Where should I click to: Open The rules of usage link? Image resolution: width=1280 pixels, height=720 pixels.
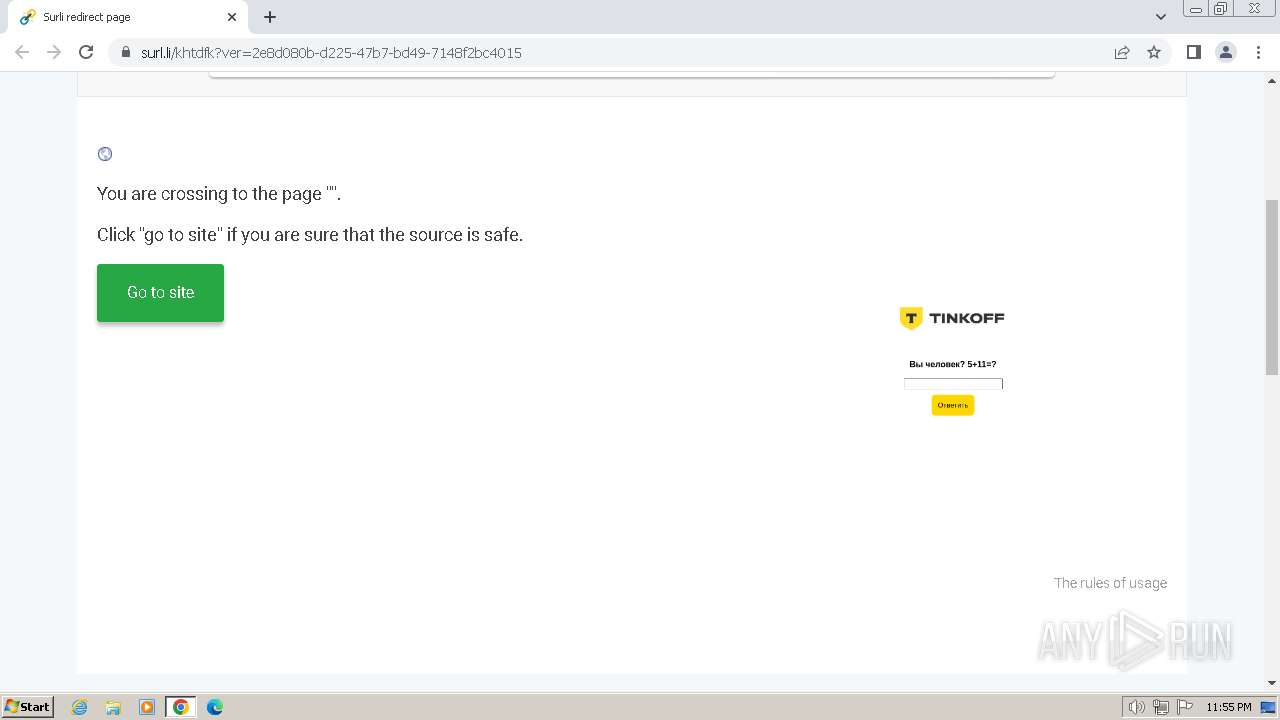(1110, 583)
